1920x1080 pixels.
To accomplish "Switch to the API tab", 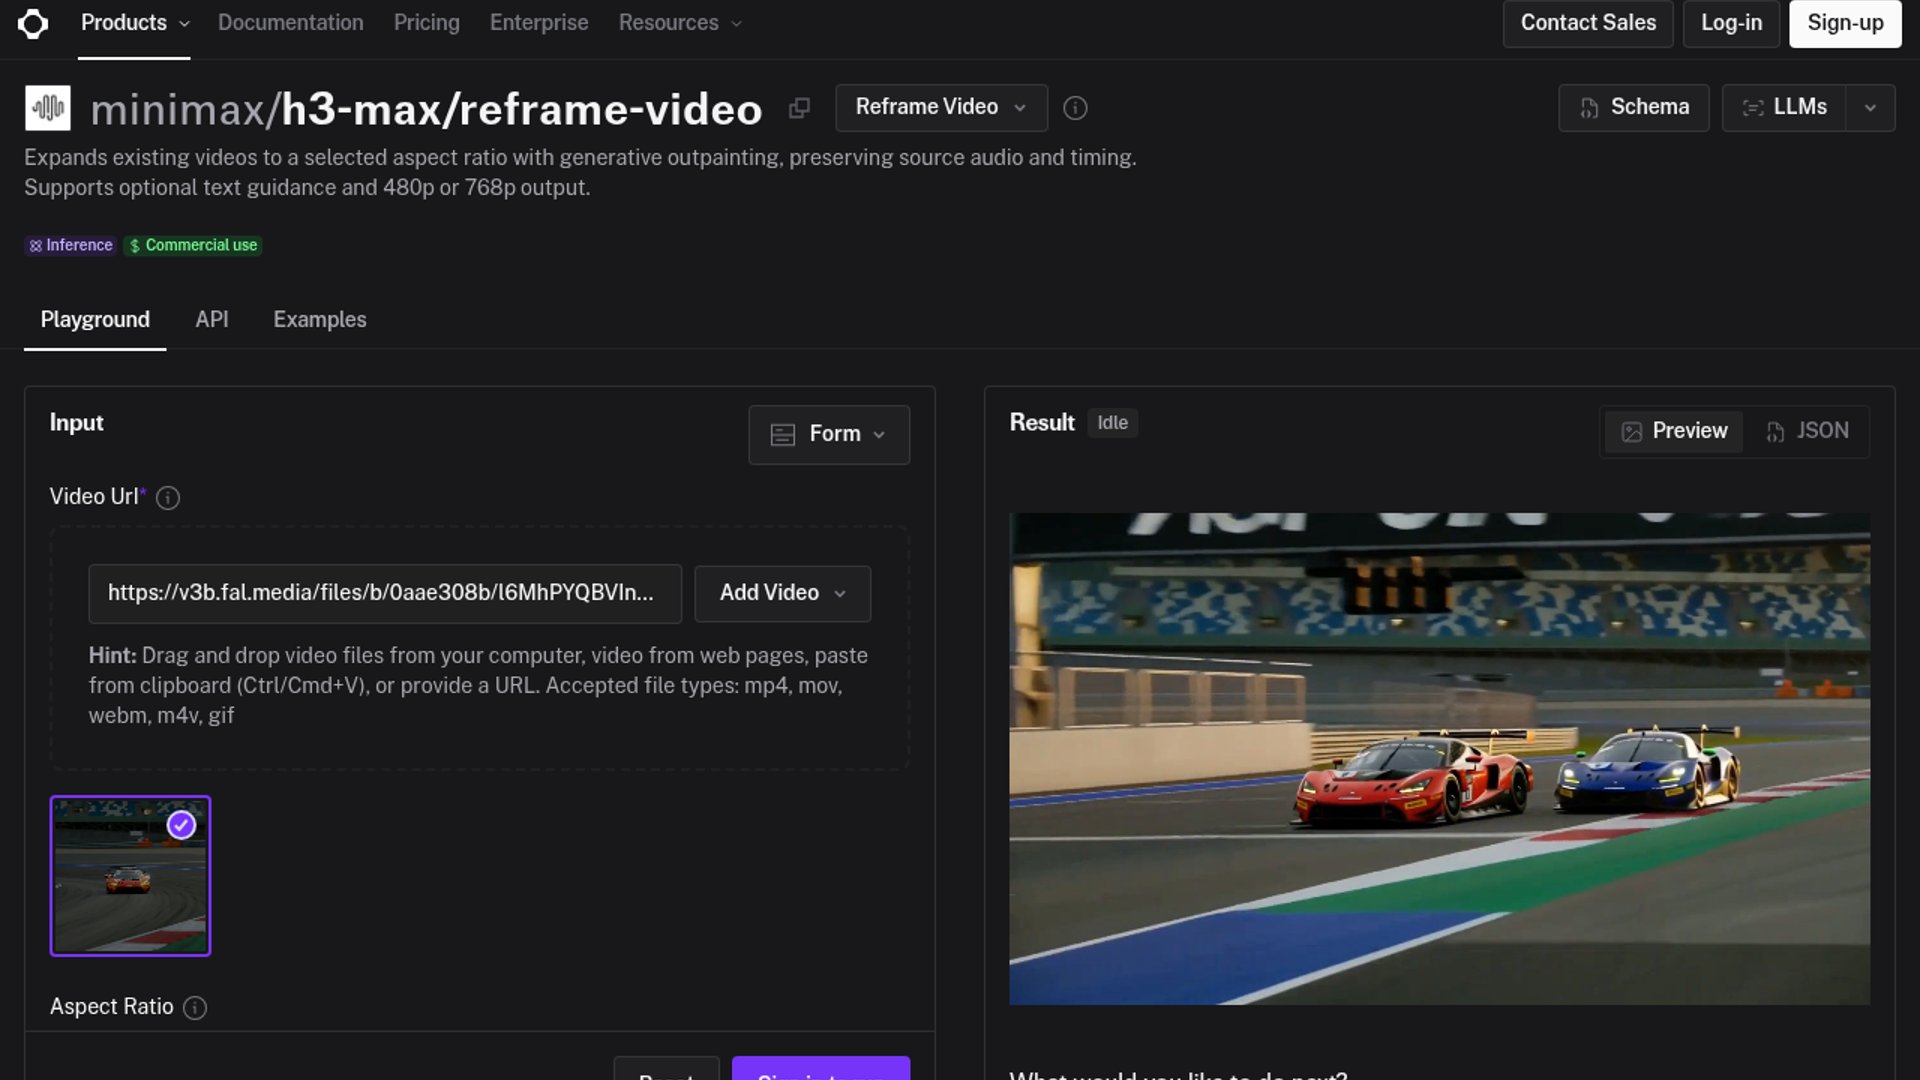I will click(x=212, y=320).
